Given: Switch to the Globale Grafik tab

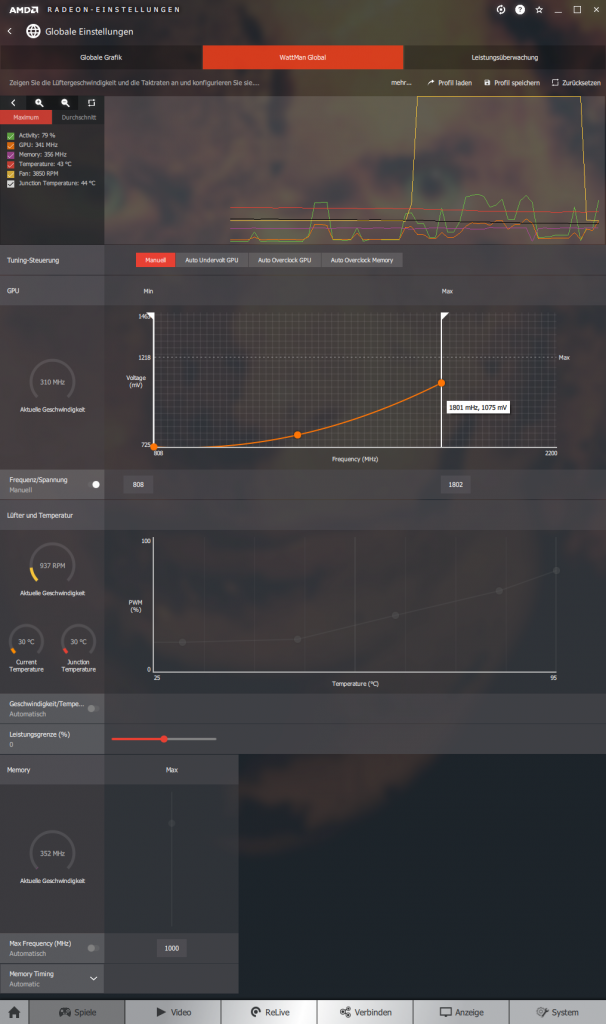Looking at the screenshot, I should pyautogui.click(x=101, y=57).
